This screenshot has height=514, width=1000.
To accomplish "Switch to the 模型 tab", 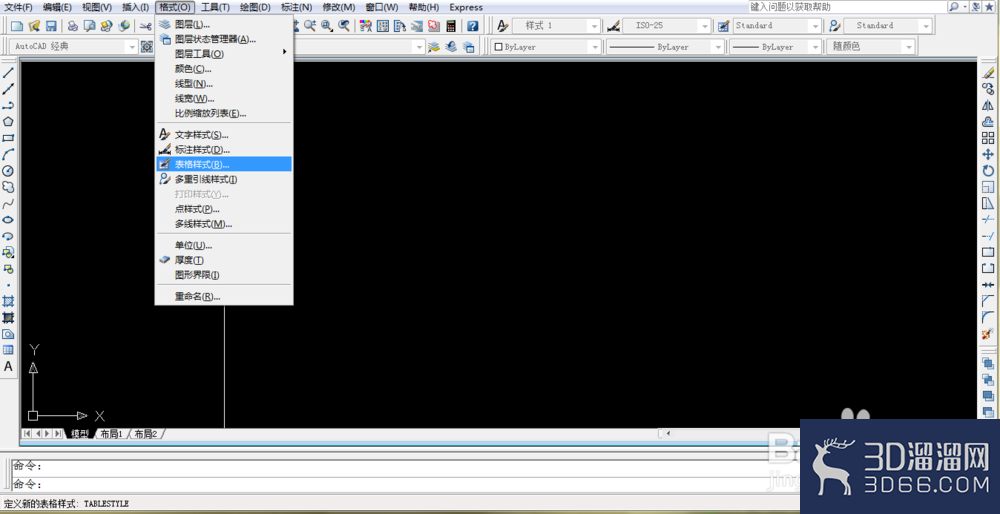I will pos(80,434).
